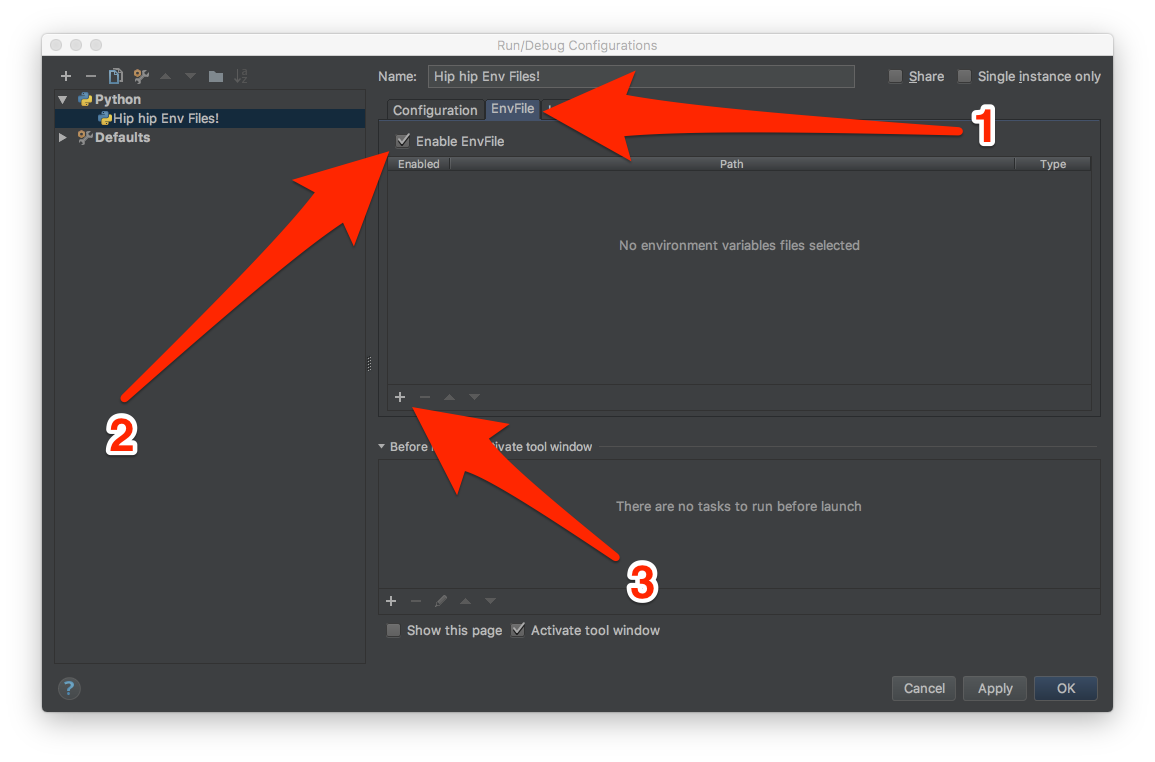Image resolution: width=1155 pixels, height=762 pixels.
Task: Move configuration up in the list
Action: coord(166,76)
